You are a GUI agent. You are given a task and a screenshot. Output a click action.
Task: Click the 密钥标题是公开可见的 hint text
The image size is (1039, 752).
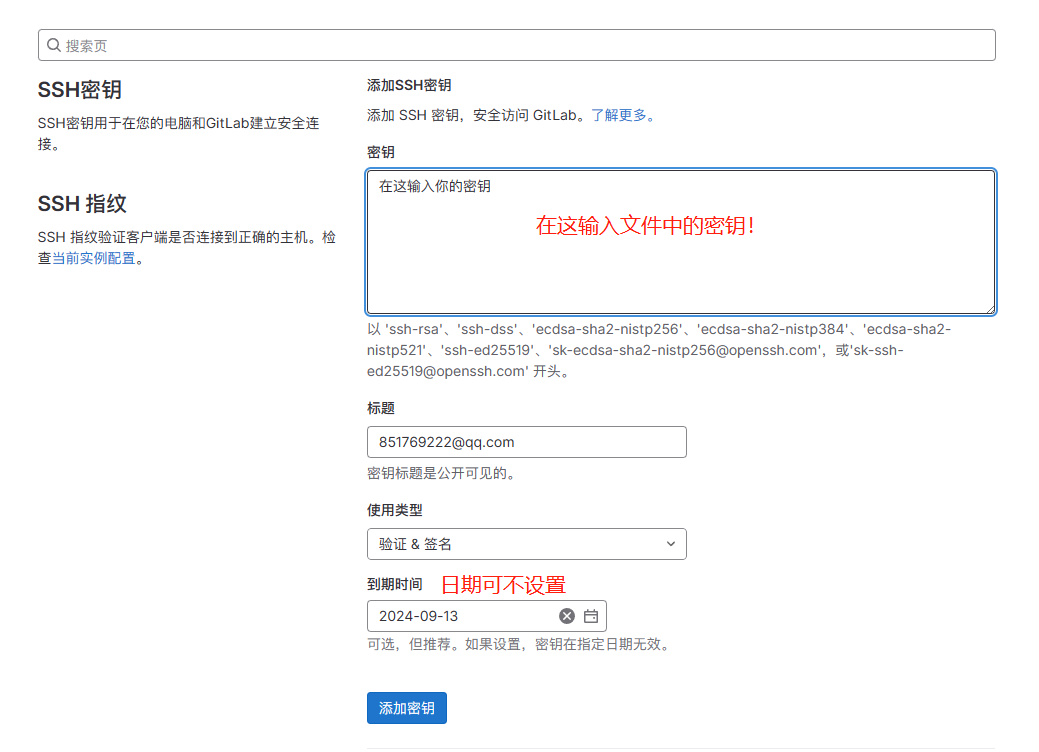(443, 473)
